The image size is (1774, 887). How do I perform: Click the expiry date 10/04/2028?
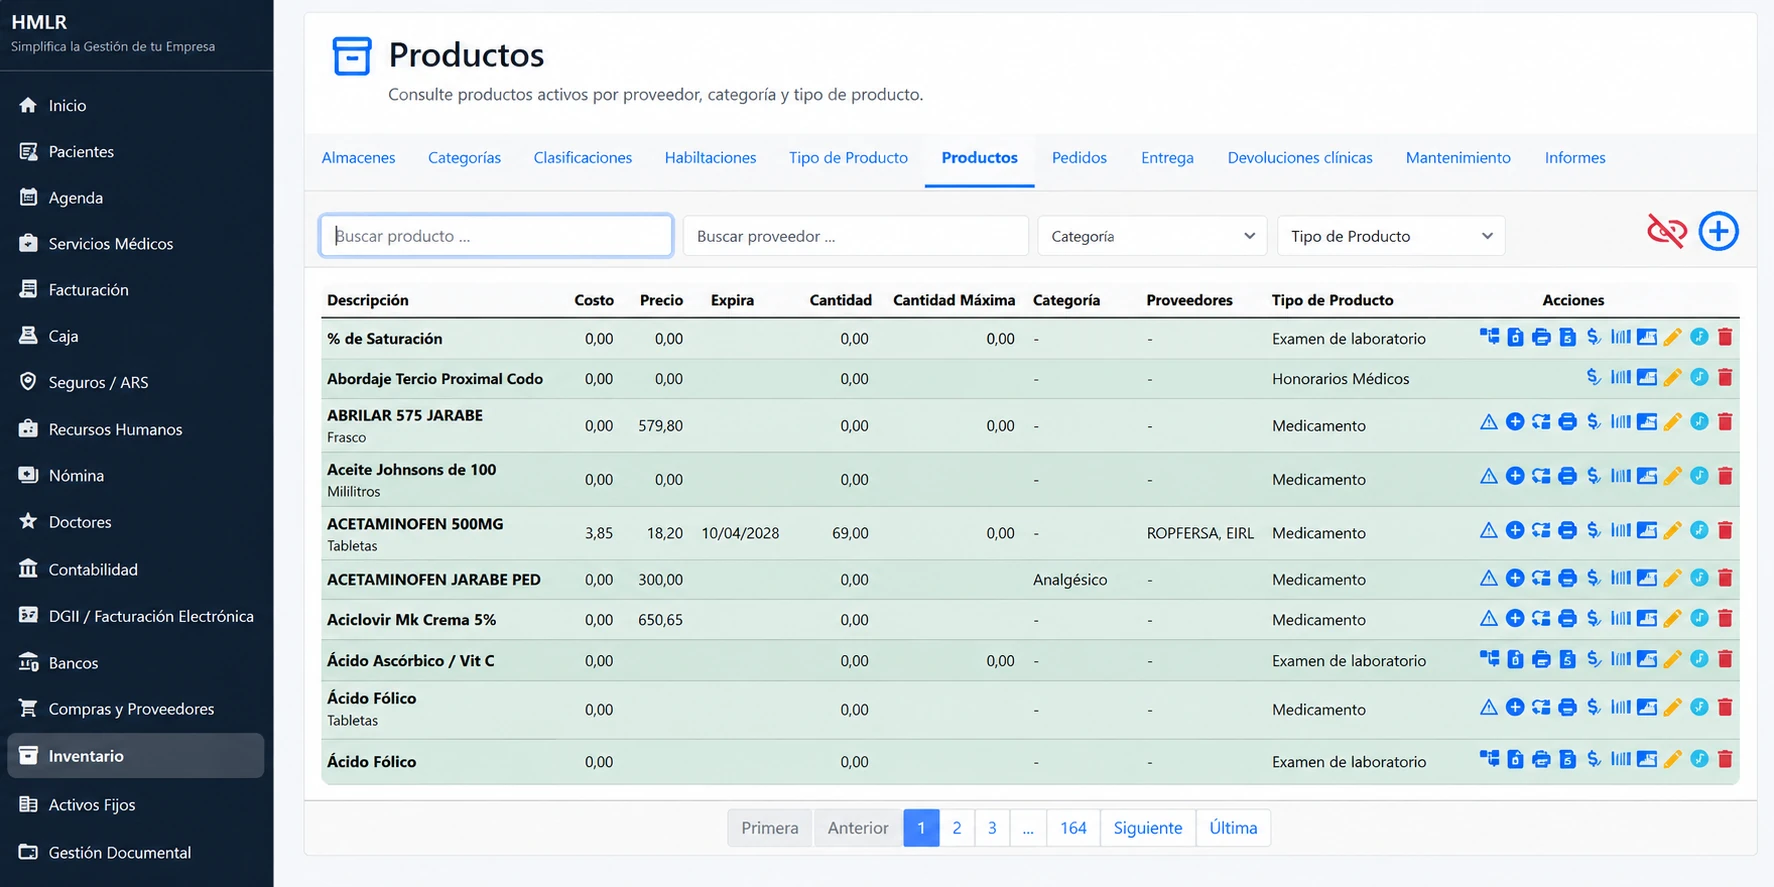(740, 533)
